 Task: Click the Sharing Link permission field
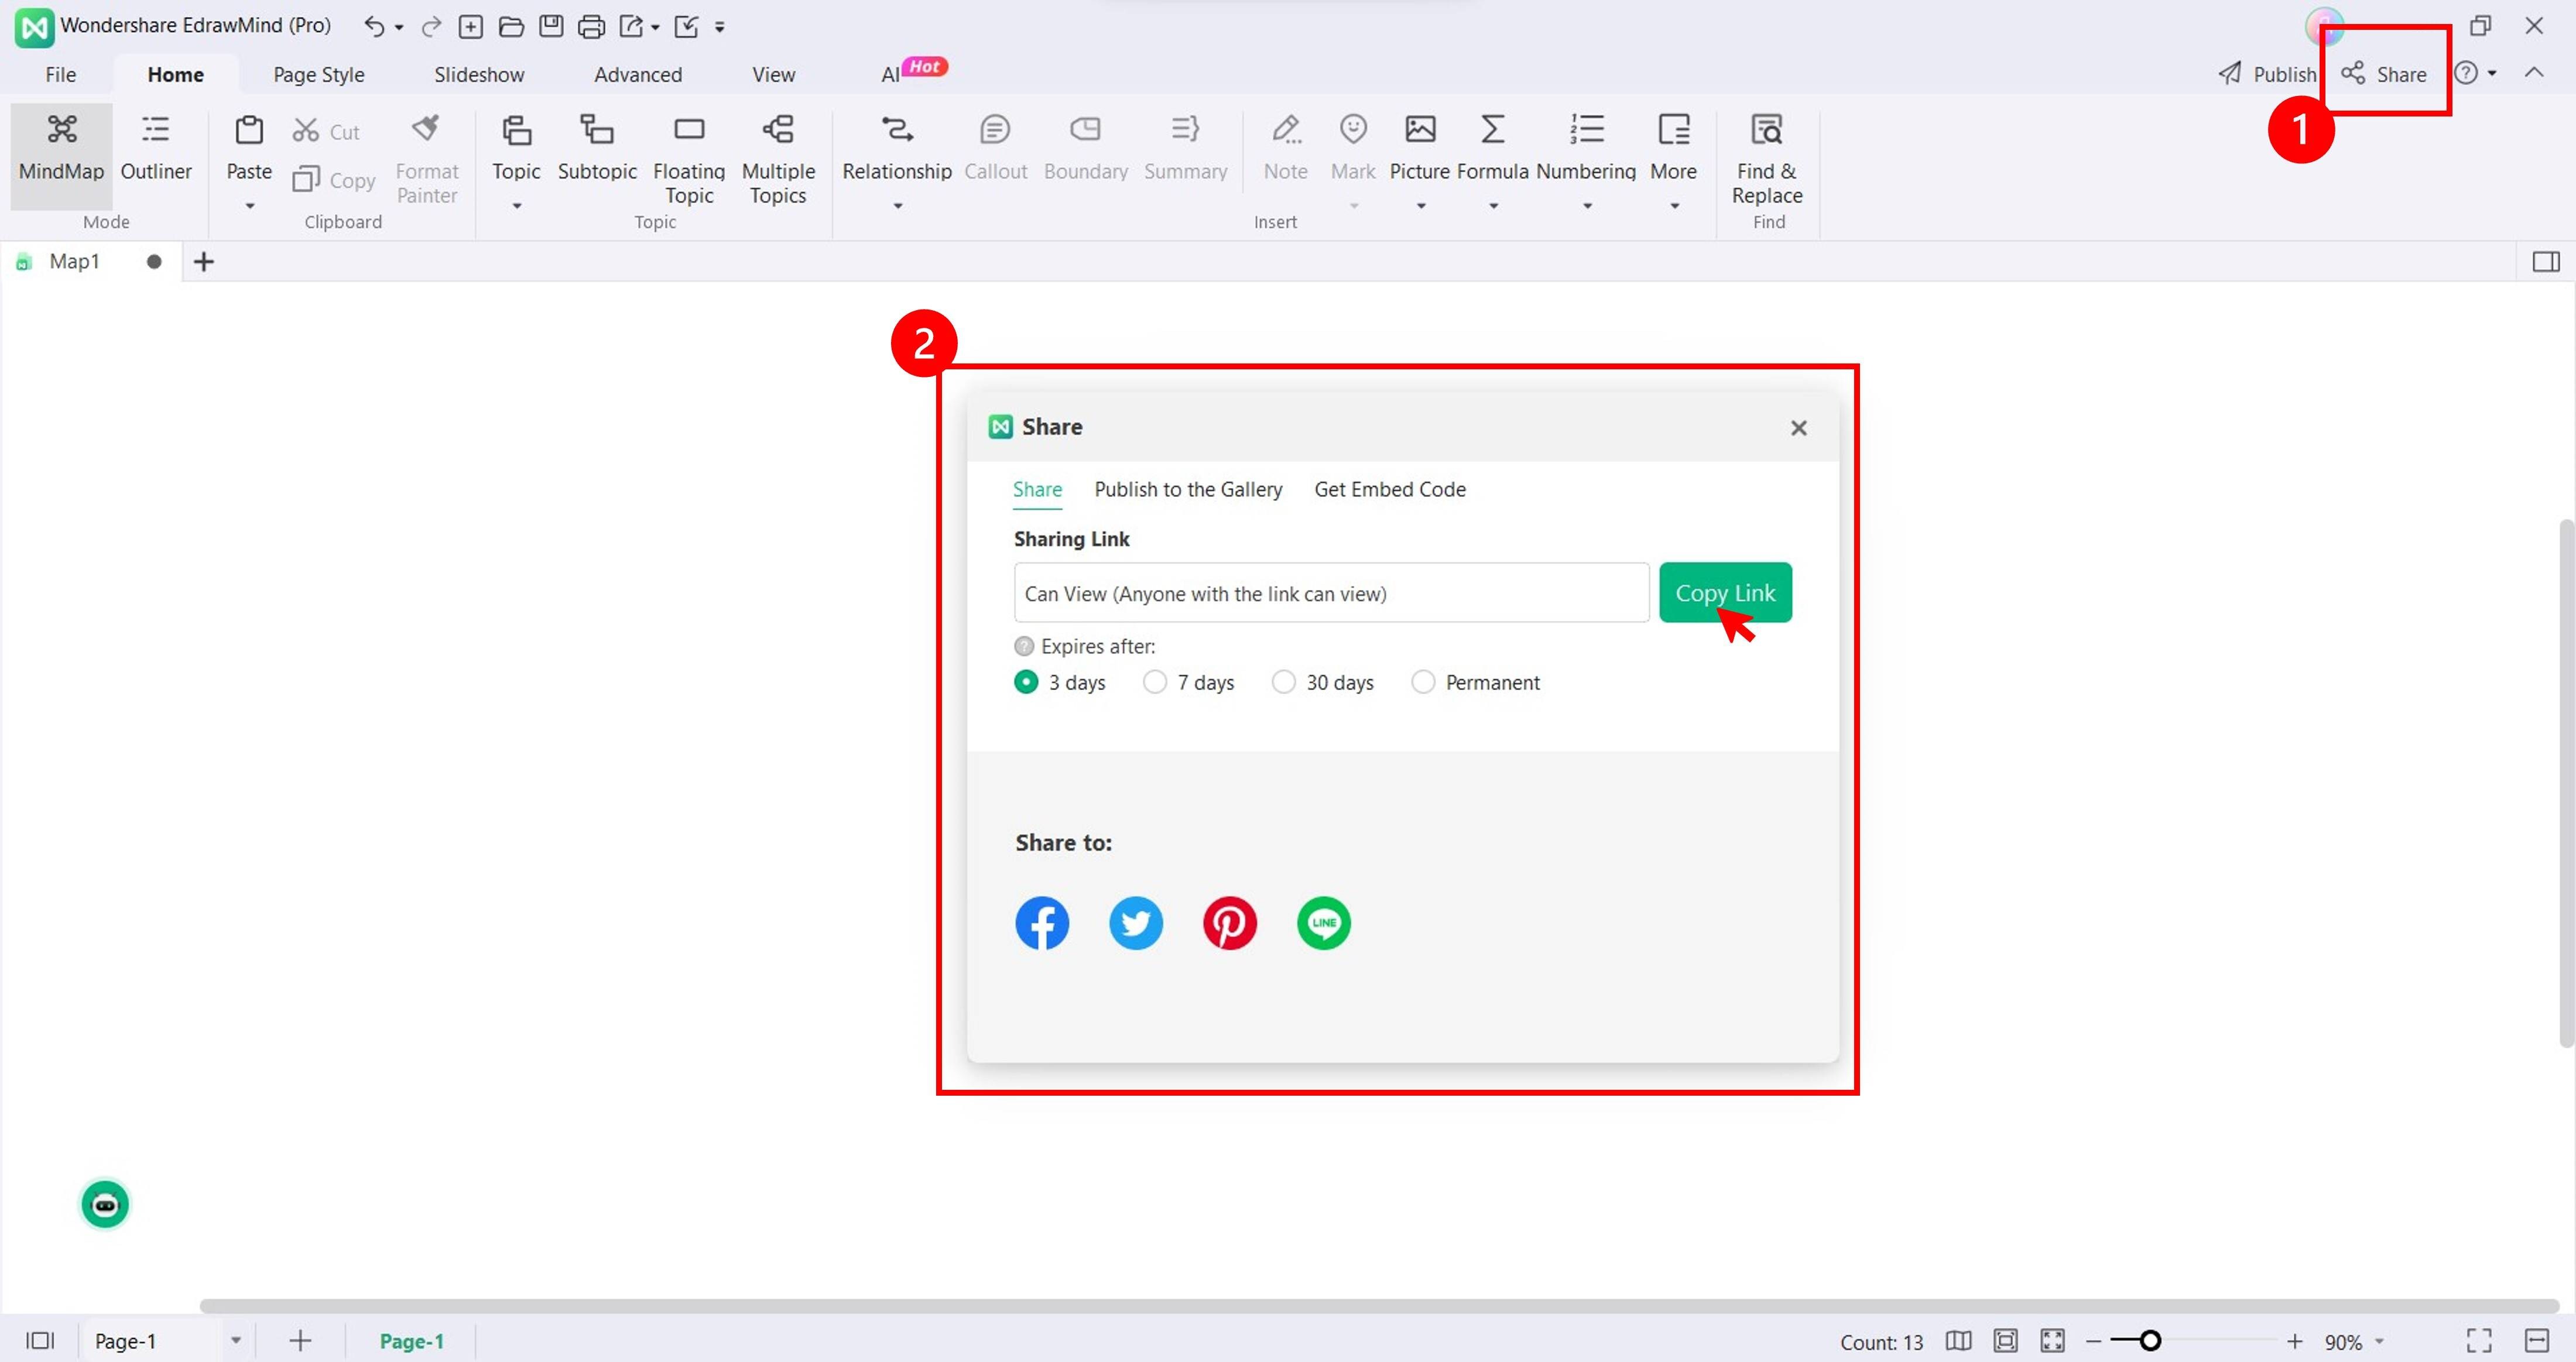[1330, 593]
